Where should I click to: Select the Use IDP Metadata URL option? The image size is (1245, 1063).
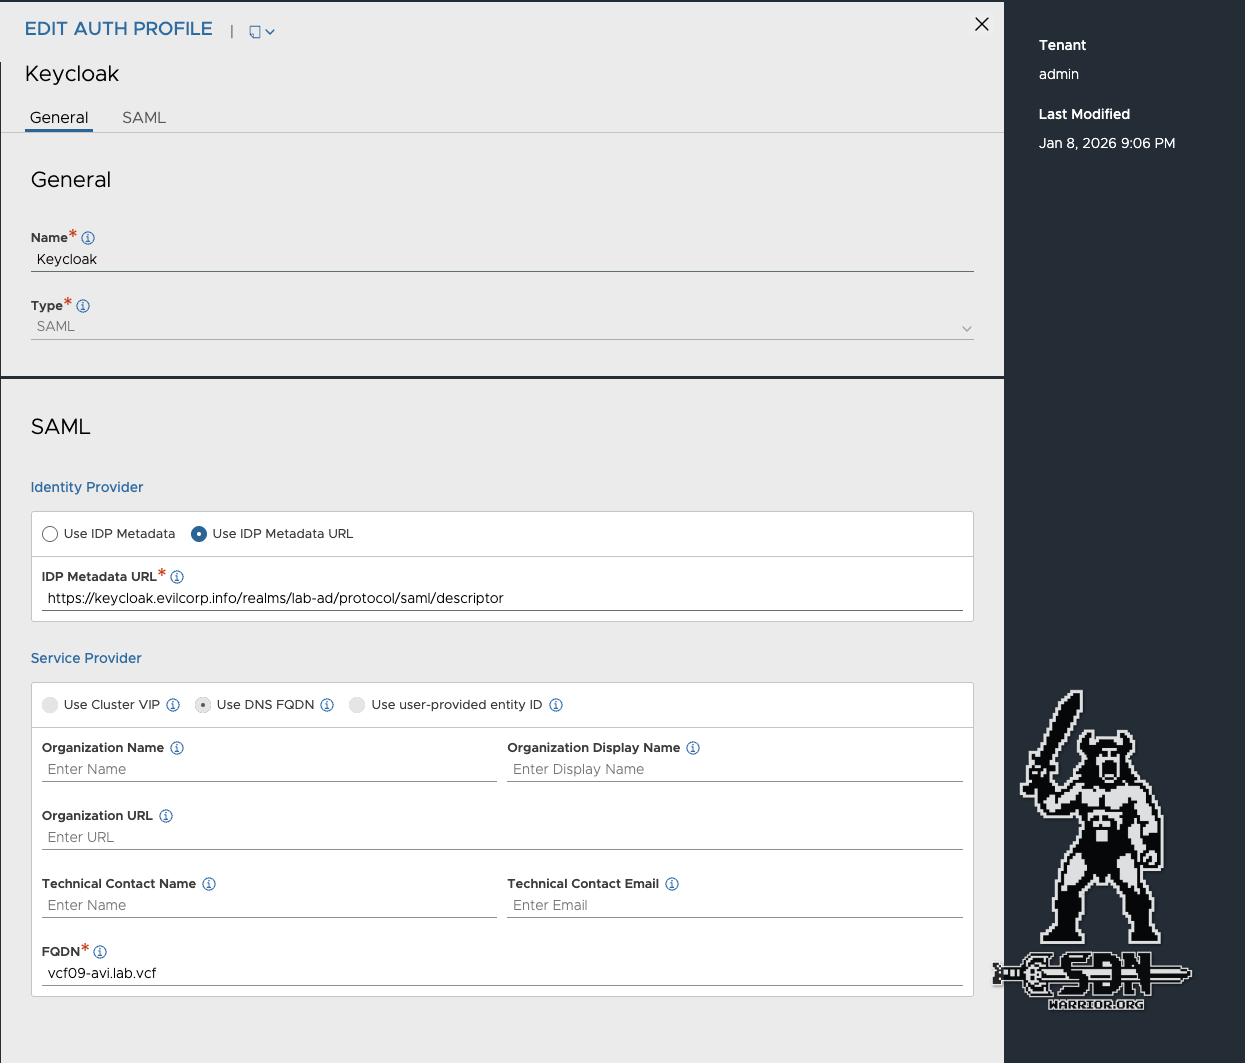pos(199,534)
